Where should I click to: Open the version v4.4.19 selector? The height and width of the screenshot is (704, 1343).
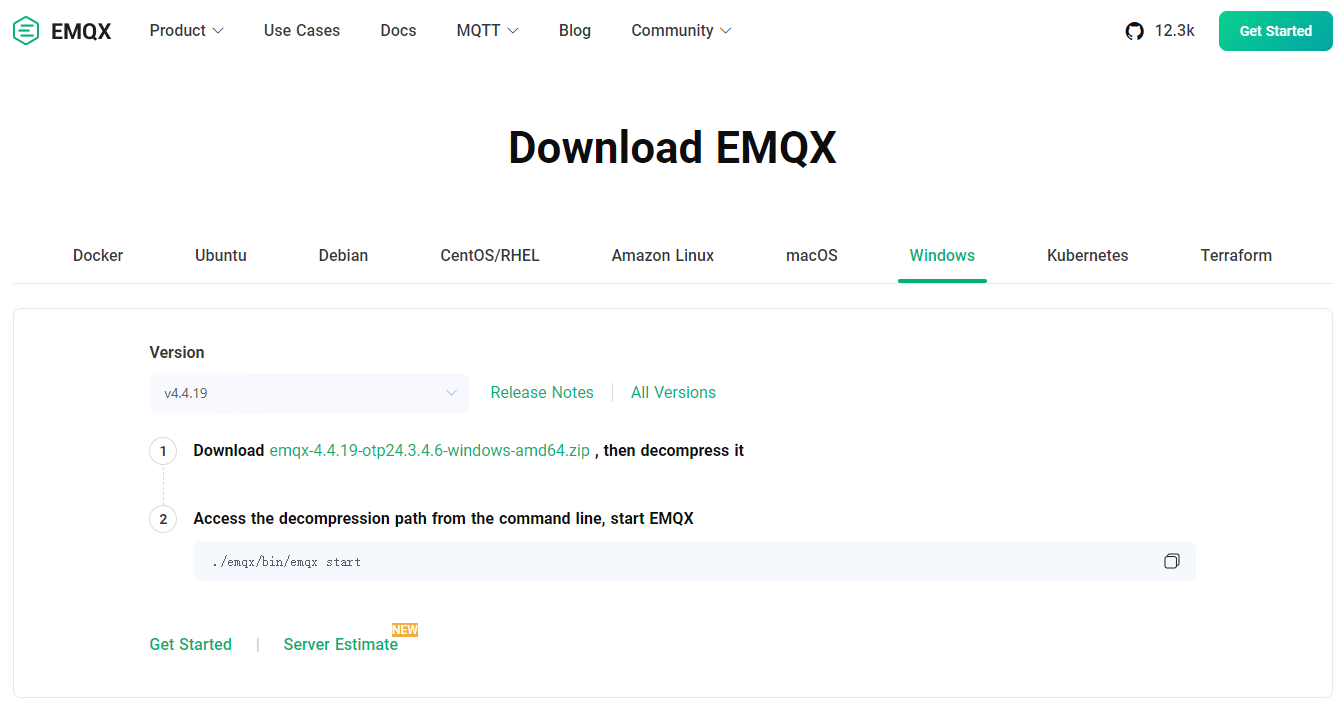(x=309, y=393)
